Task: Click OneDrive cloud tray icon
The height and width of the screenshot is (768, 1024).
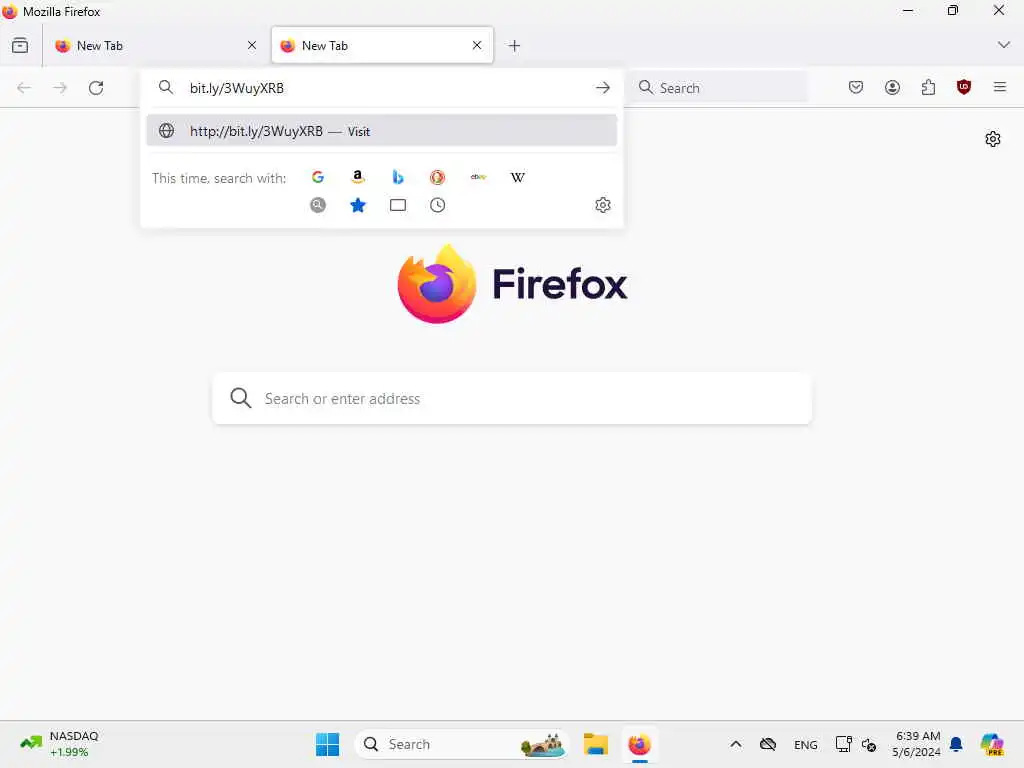Action: click(768, 744)
